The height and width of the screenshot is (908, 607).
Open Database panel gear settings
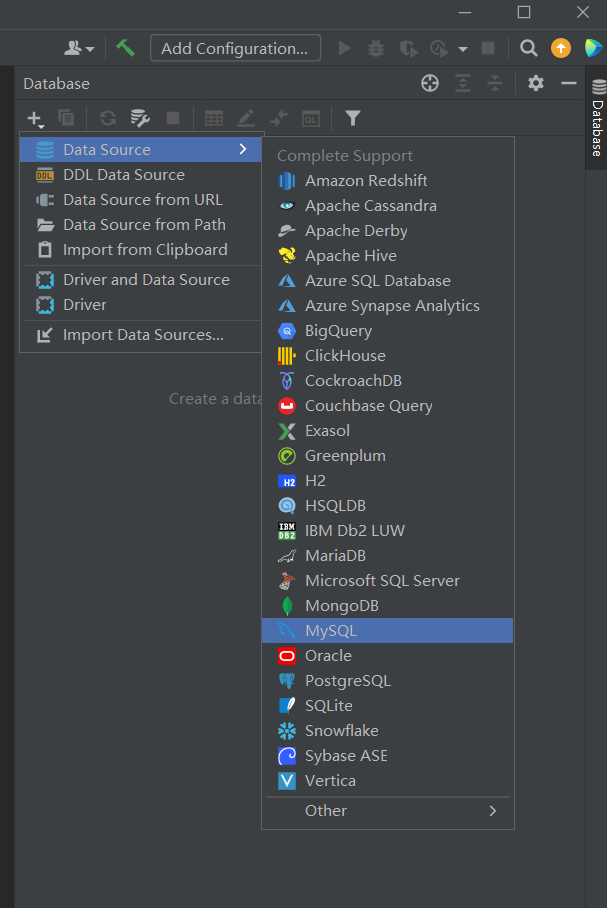[x=536, y=83]
